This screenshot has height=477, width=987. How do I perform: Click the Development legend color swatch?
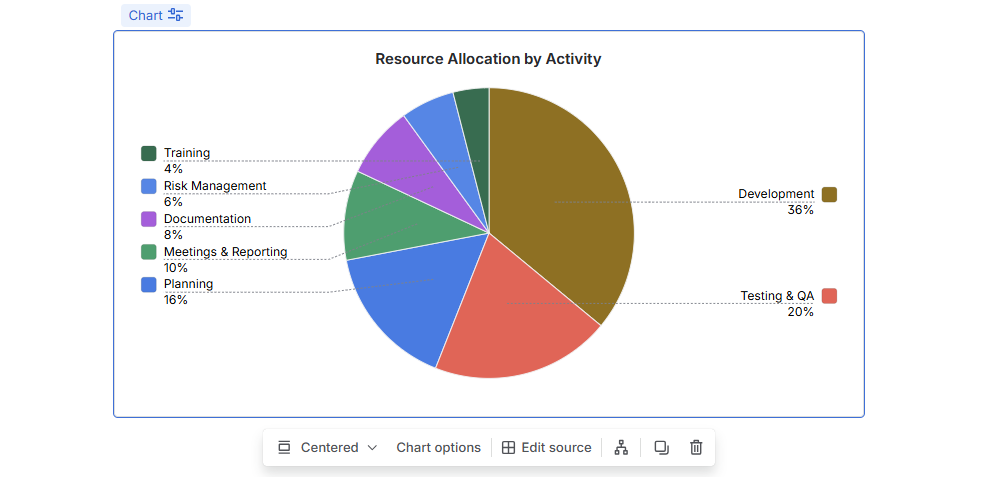click(829, 194)
